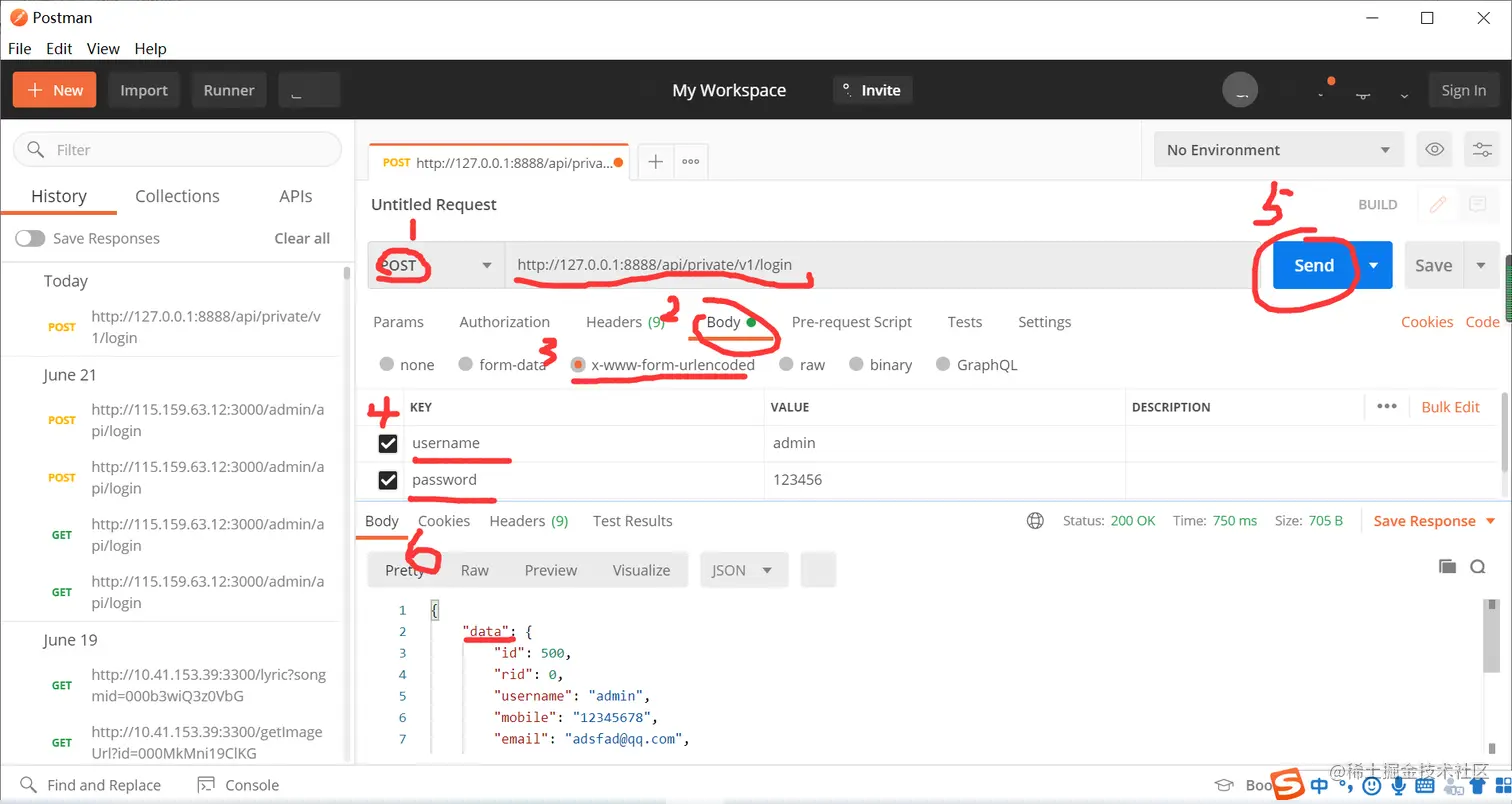Switch Sogou Chinese/English mode 中
Viewport: 1512px width, 804px height.
[1320, 785]
